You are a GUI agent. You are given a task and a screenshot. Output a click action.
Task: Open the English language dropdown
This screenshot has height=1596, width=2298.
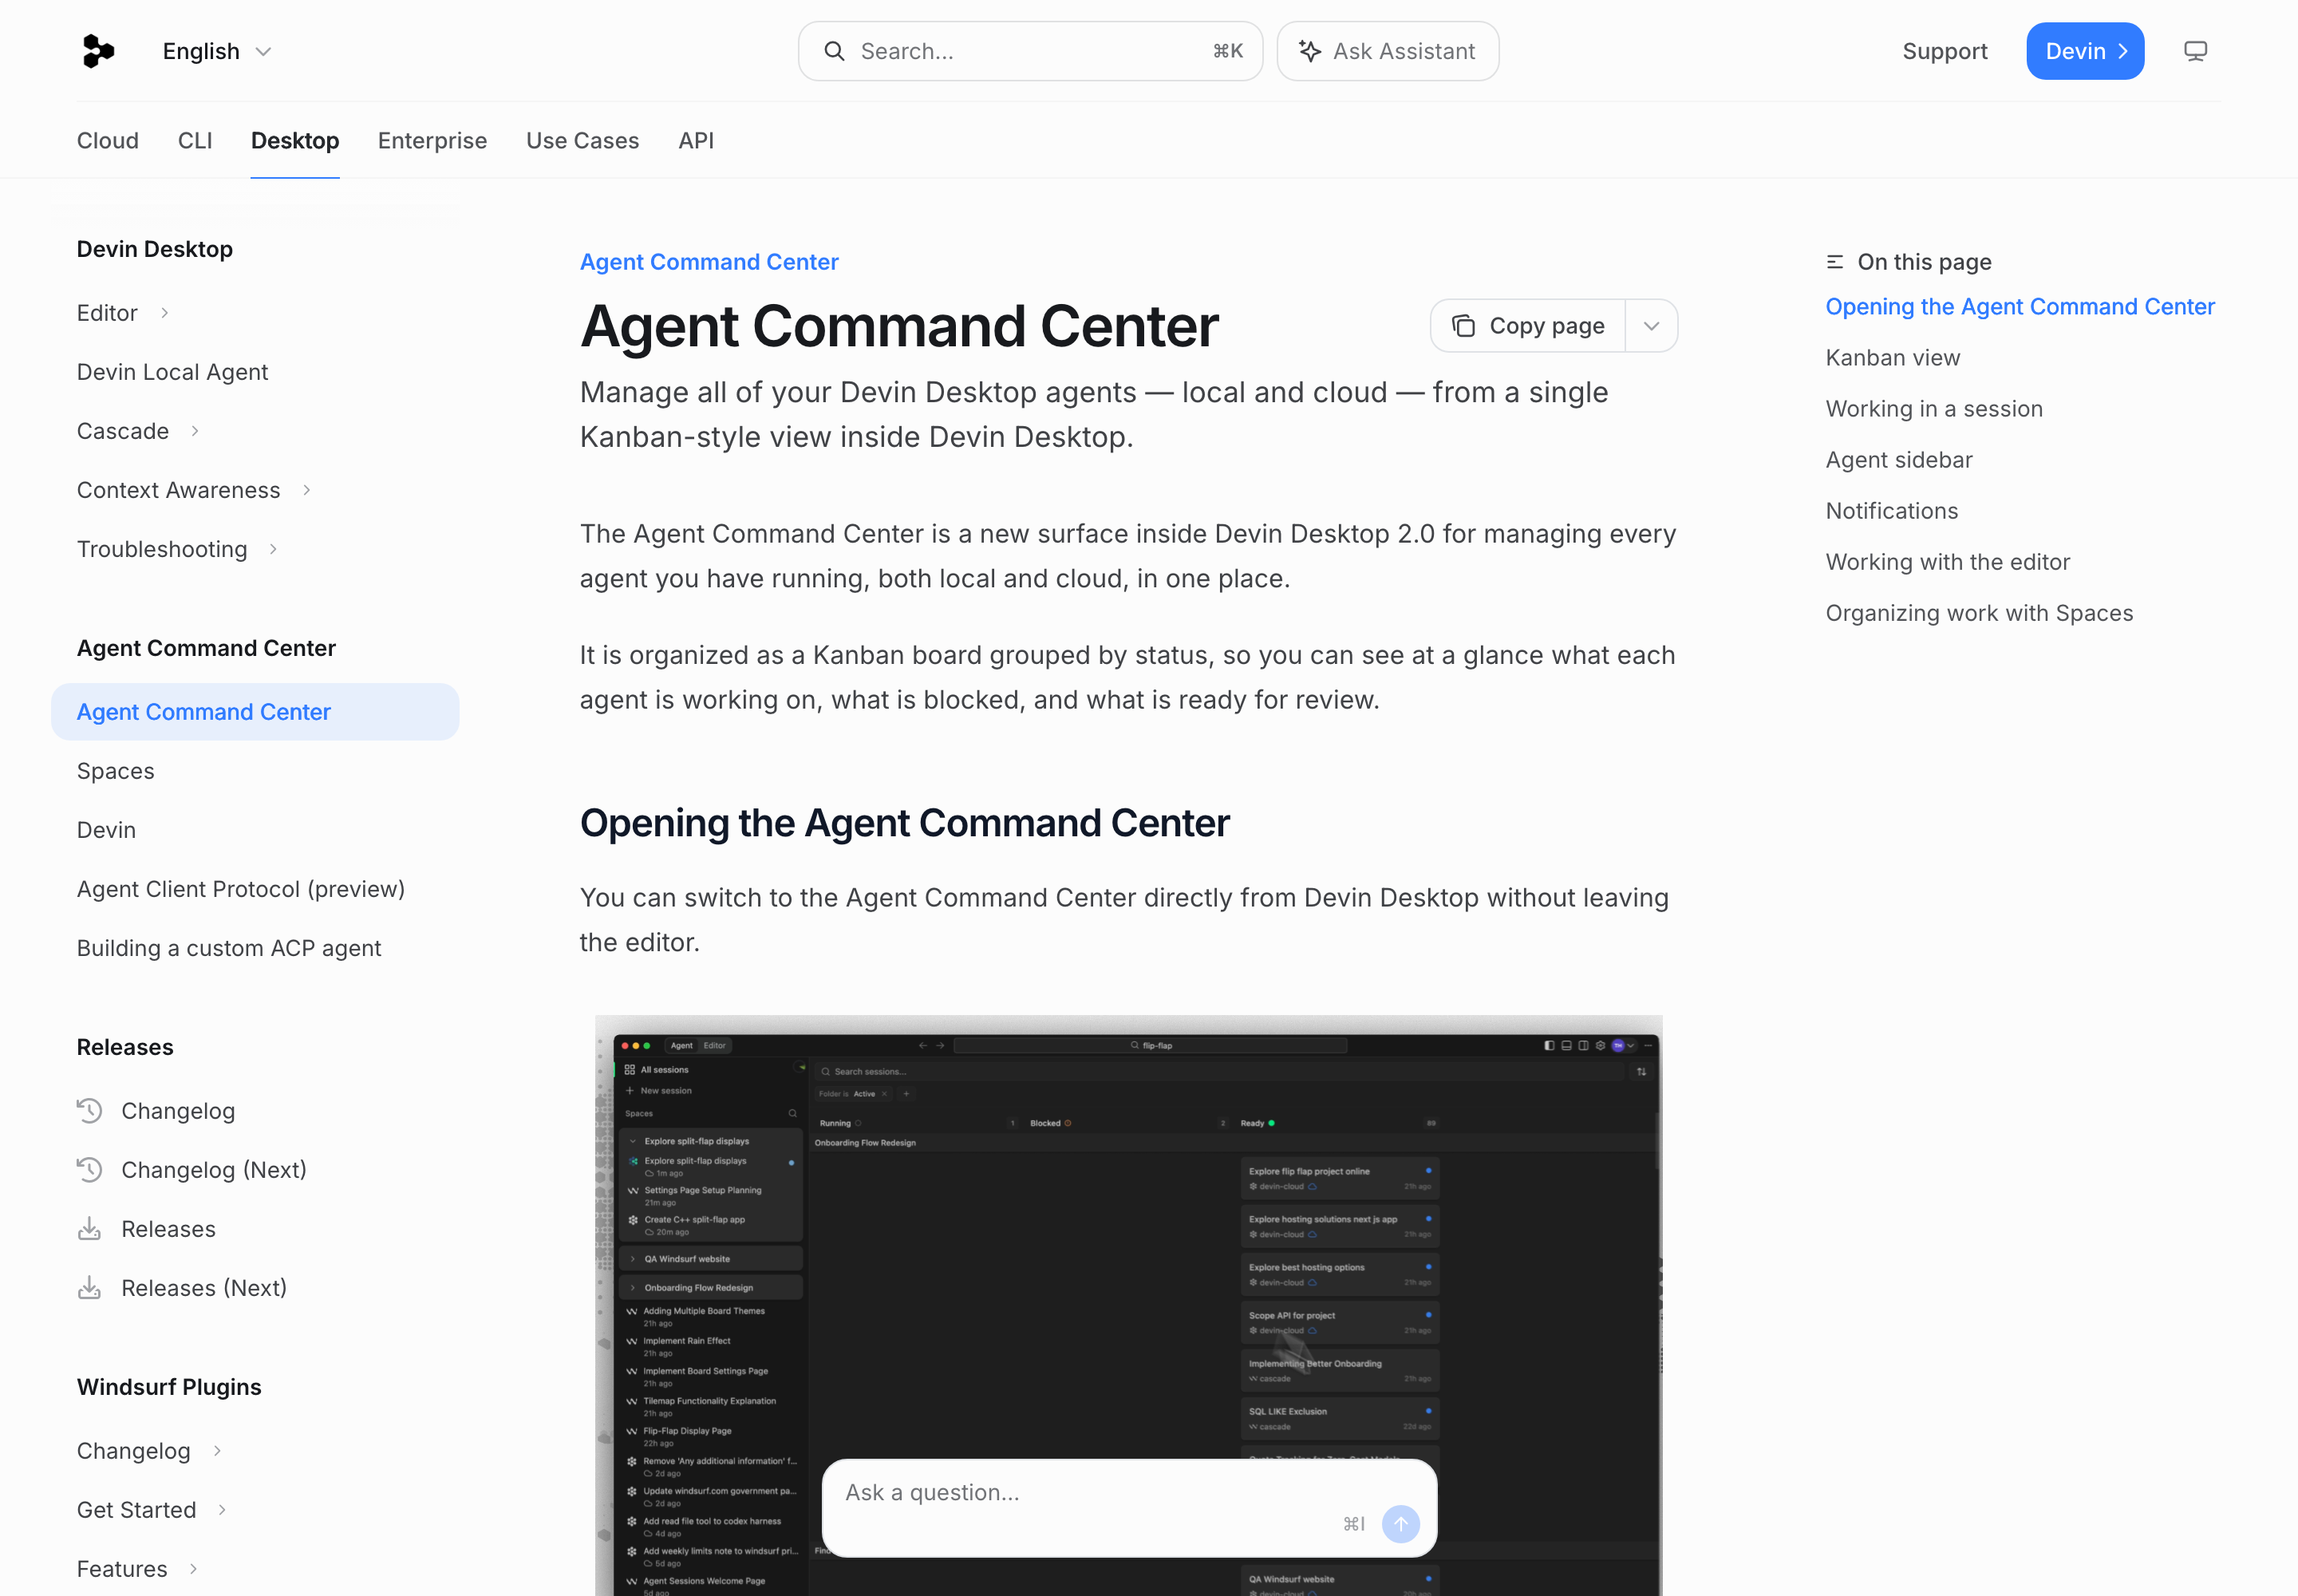(x=217, y=51)
